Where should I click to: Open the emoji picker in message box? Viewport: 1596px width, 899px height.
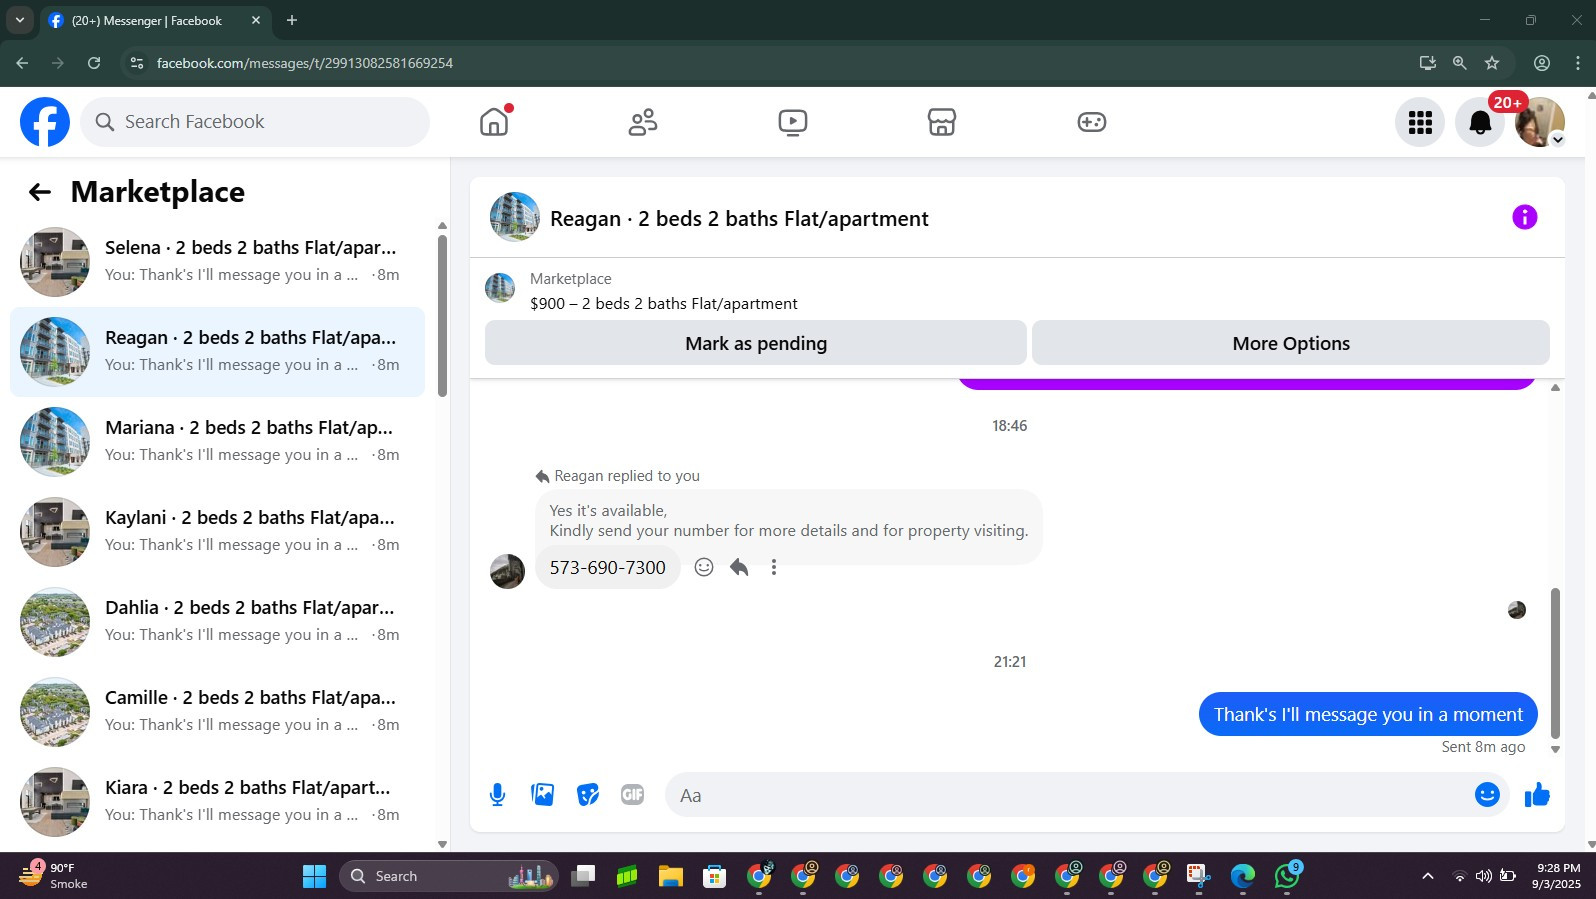[1487, 795]
